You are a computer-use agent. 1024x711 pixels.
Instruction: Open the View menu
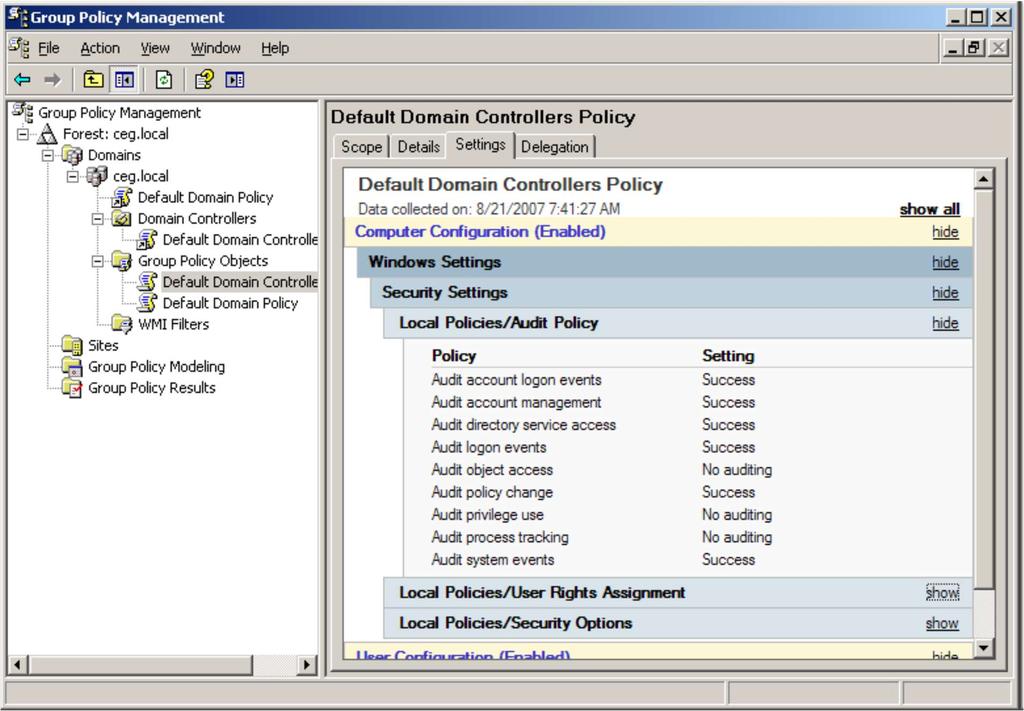tap(155, 48)
